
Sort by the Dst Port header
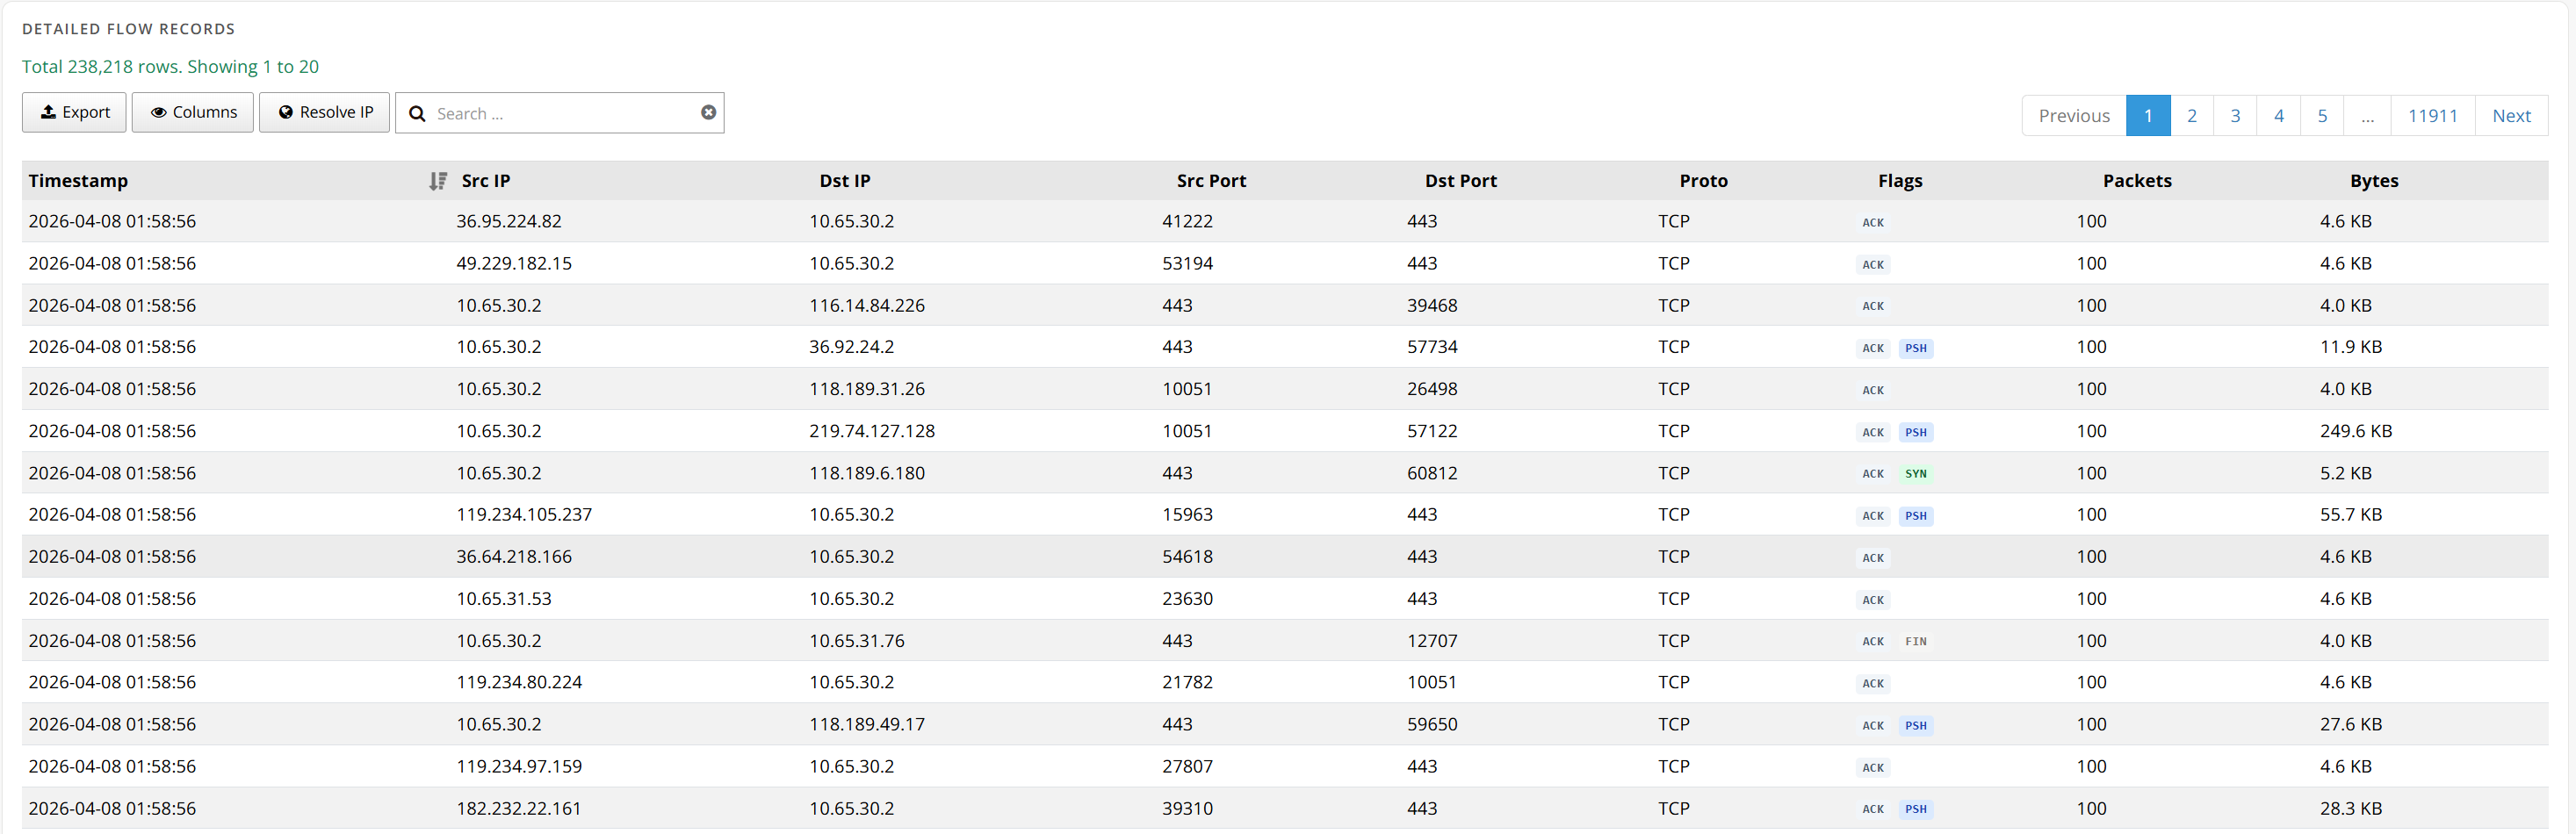(x=1460, y=181)
